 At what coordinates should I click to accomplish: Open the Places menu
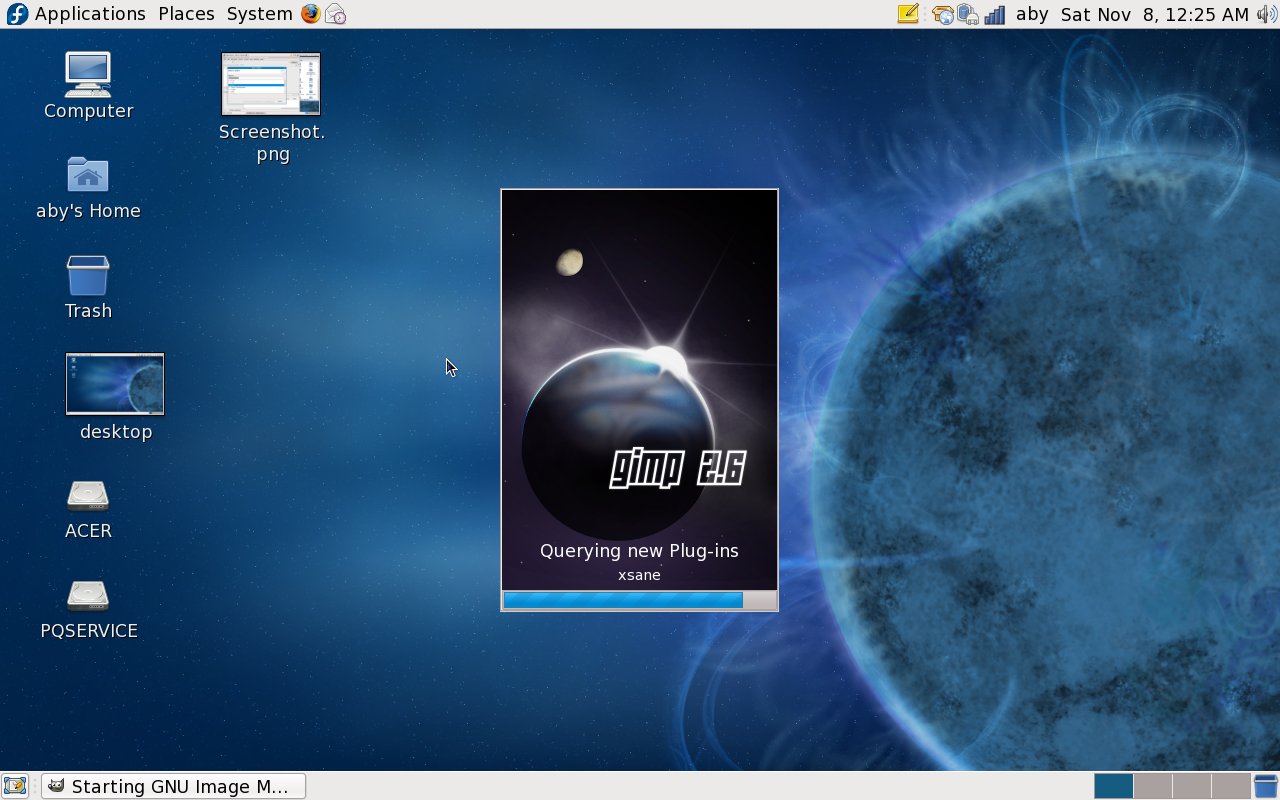pyautogui.click(x=186, y=14)
